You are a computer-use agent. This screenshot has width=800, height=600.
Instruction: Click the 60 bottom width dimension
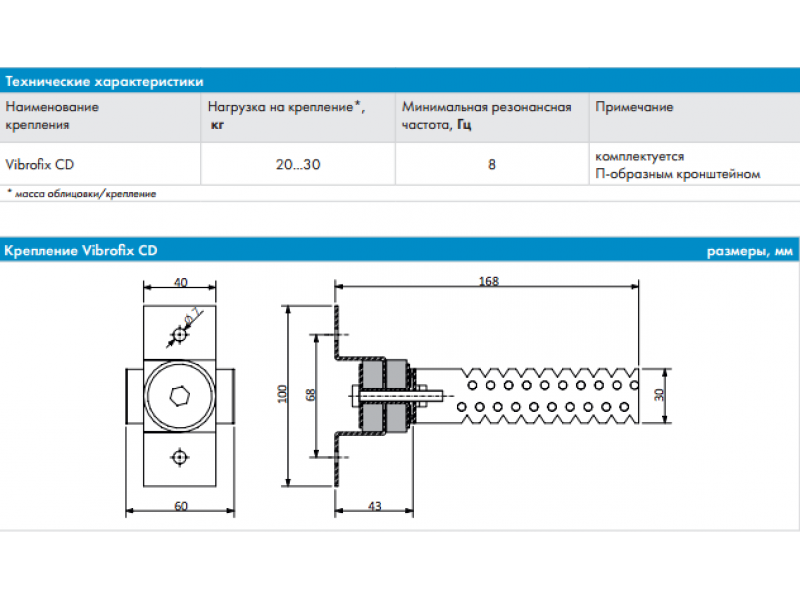point(180,507)
